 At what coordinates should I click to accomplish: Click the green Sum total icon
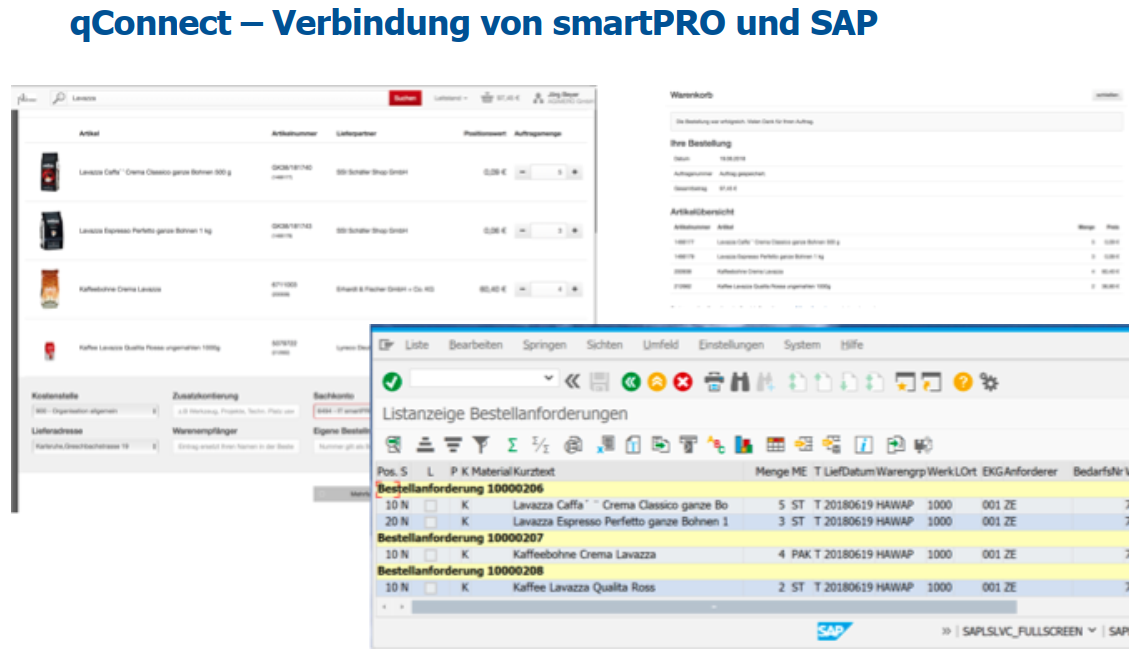pos(512,445)
